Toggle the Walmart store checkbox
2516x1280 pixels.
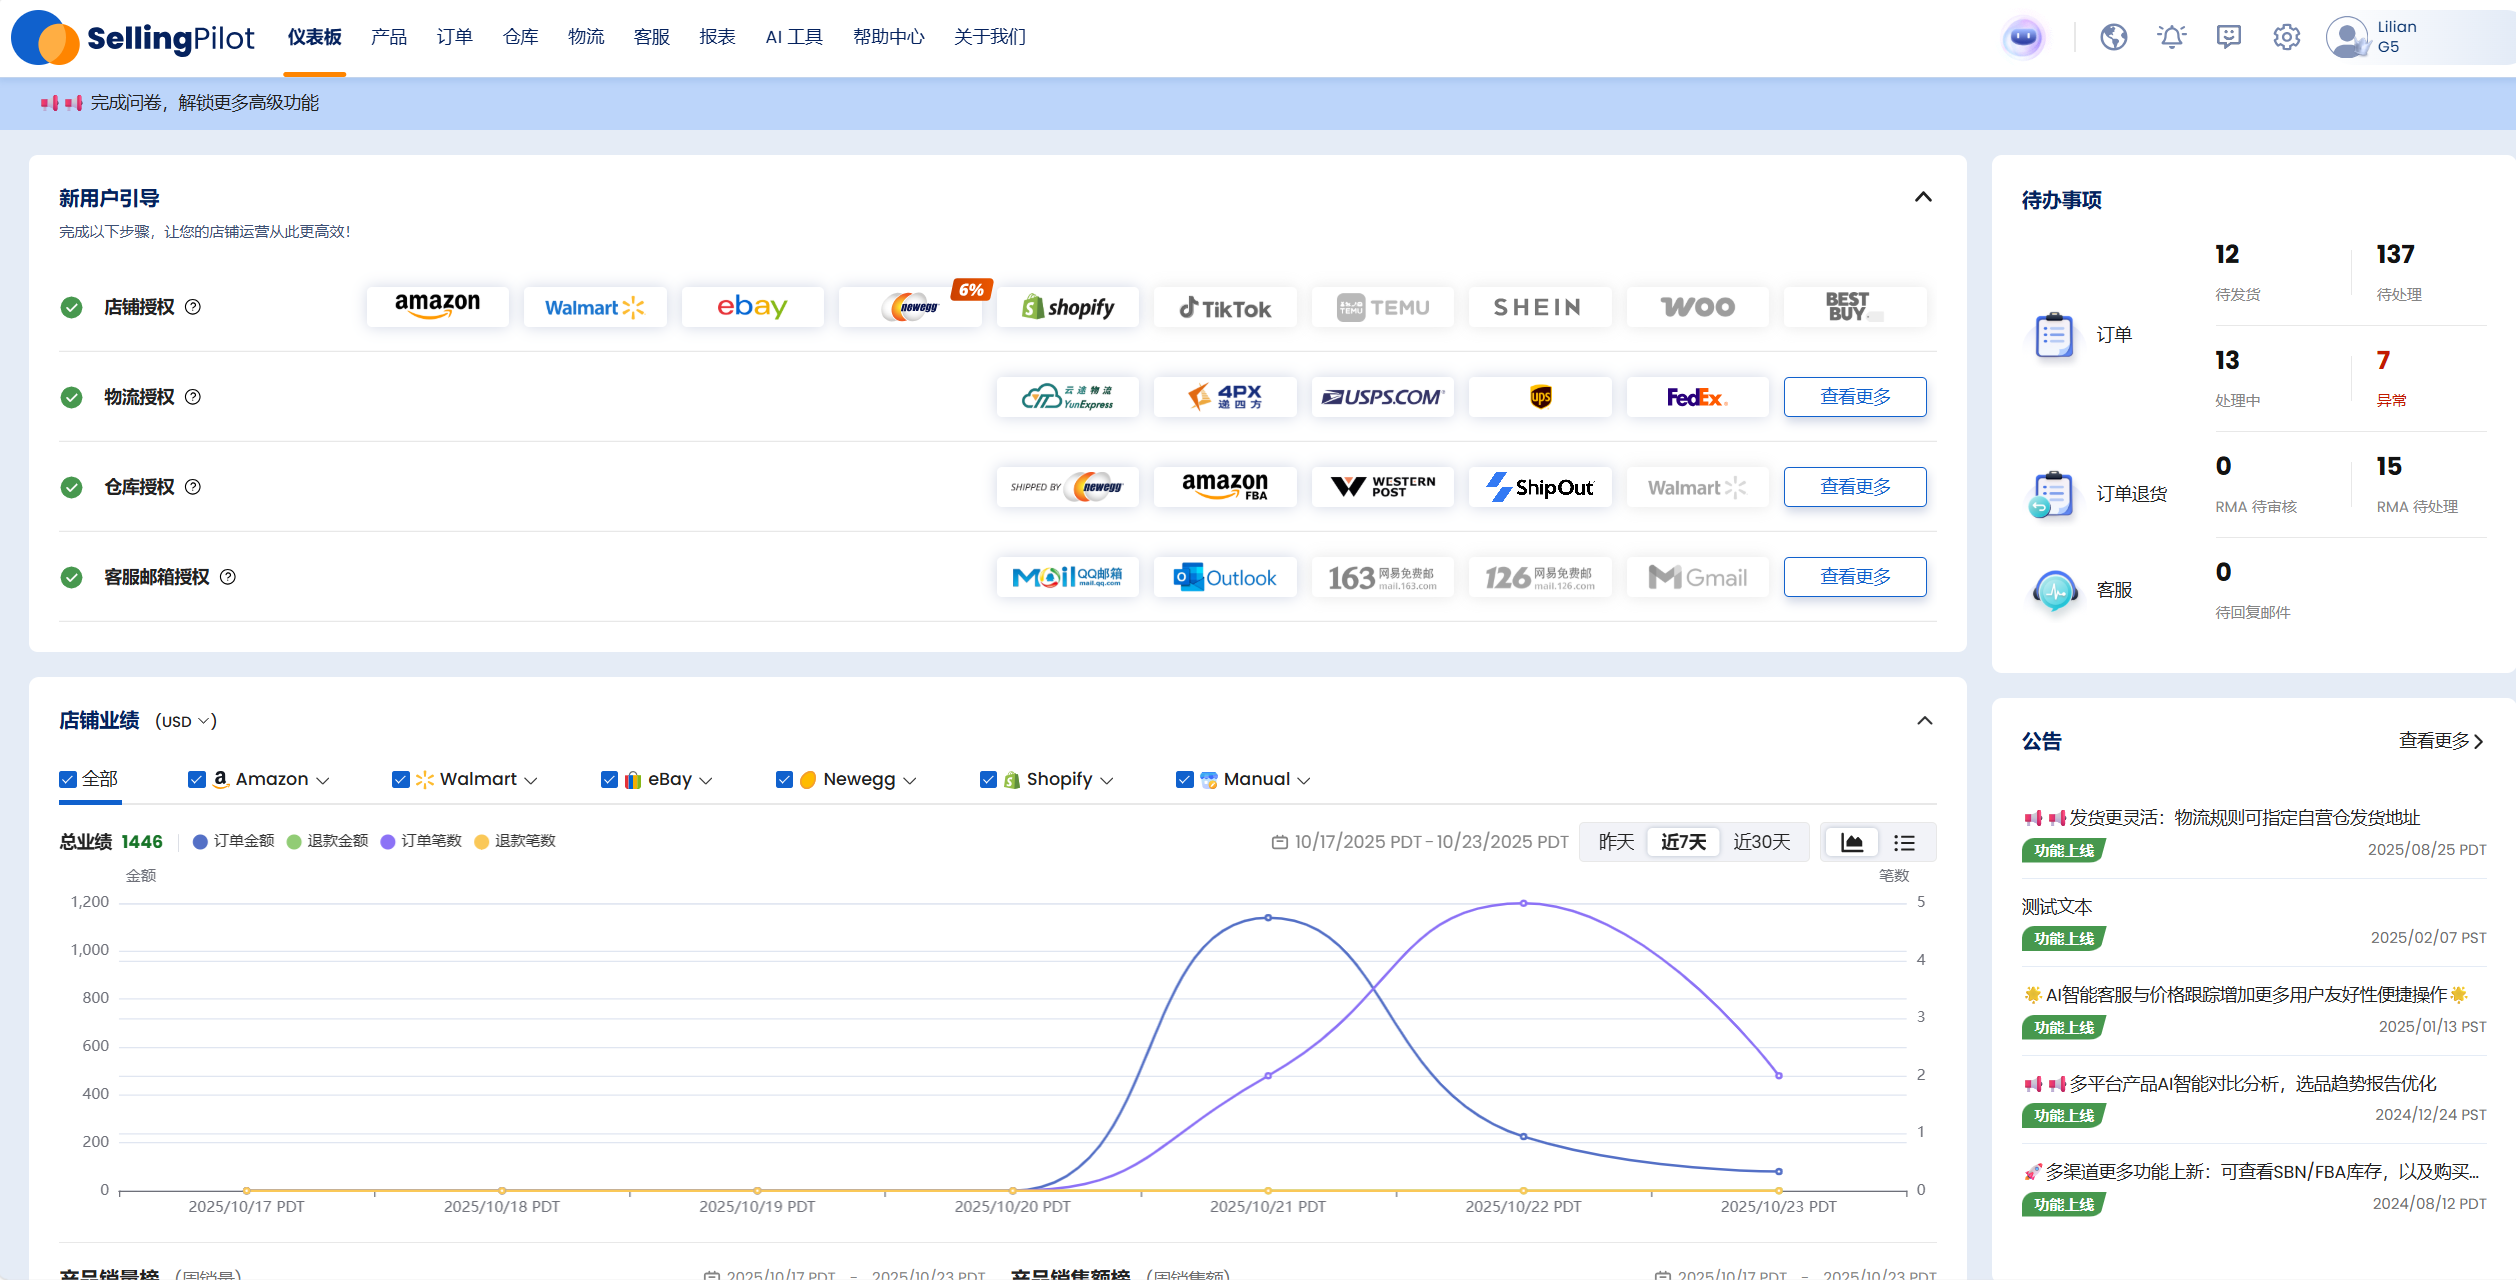[401, 779]
